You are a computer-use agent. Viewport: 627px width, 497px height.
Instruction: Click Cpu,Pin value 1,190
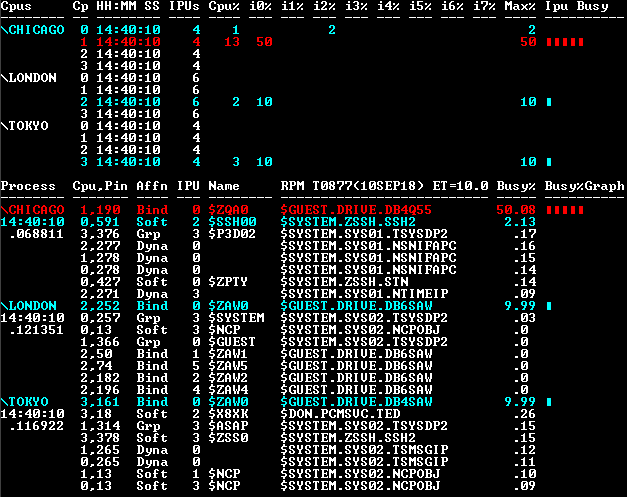coord(100,210)
